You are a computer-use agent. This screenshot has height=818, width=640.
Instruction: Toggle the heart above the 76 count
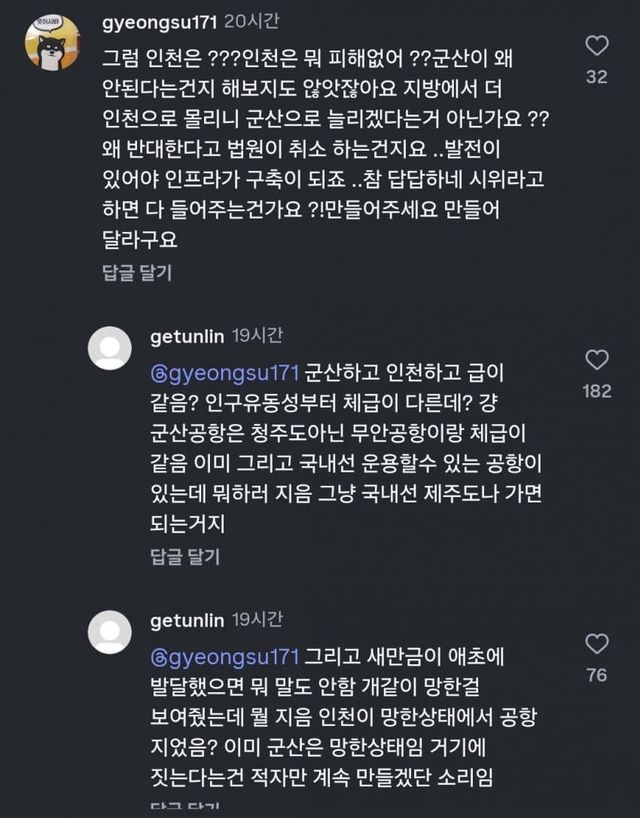tap(596, 644)
